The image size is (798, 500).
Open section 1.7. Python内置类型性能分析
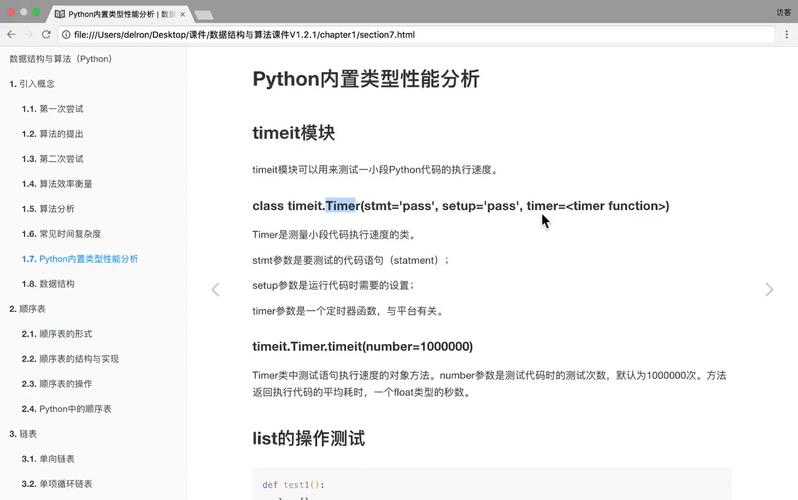[80, 259]
